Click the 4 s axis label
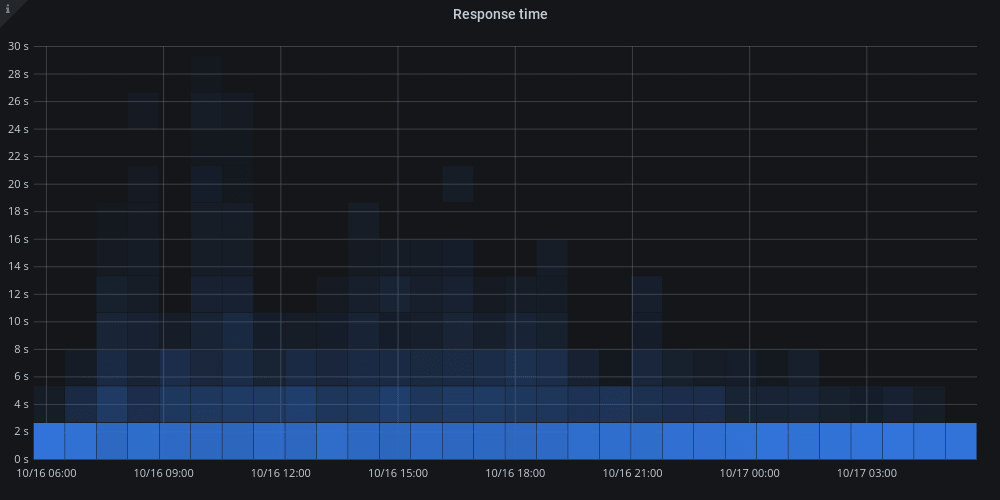 [x=21, y=404]
